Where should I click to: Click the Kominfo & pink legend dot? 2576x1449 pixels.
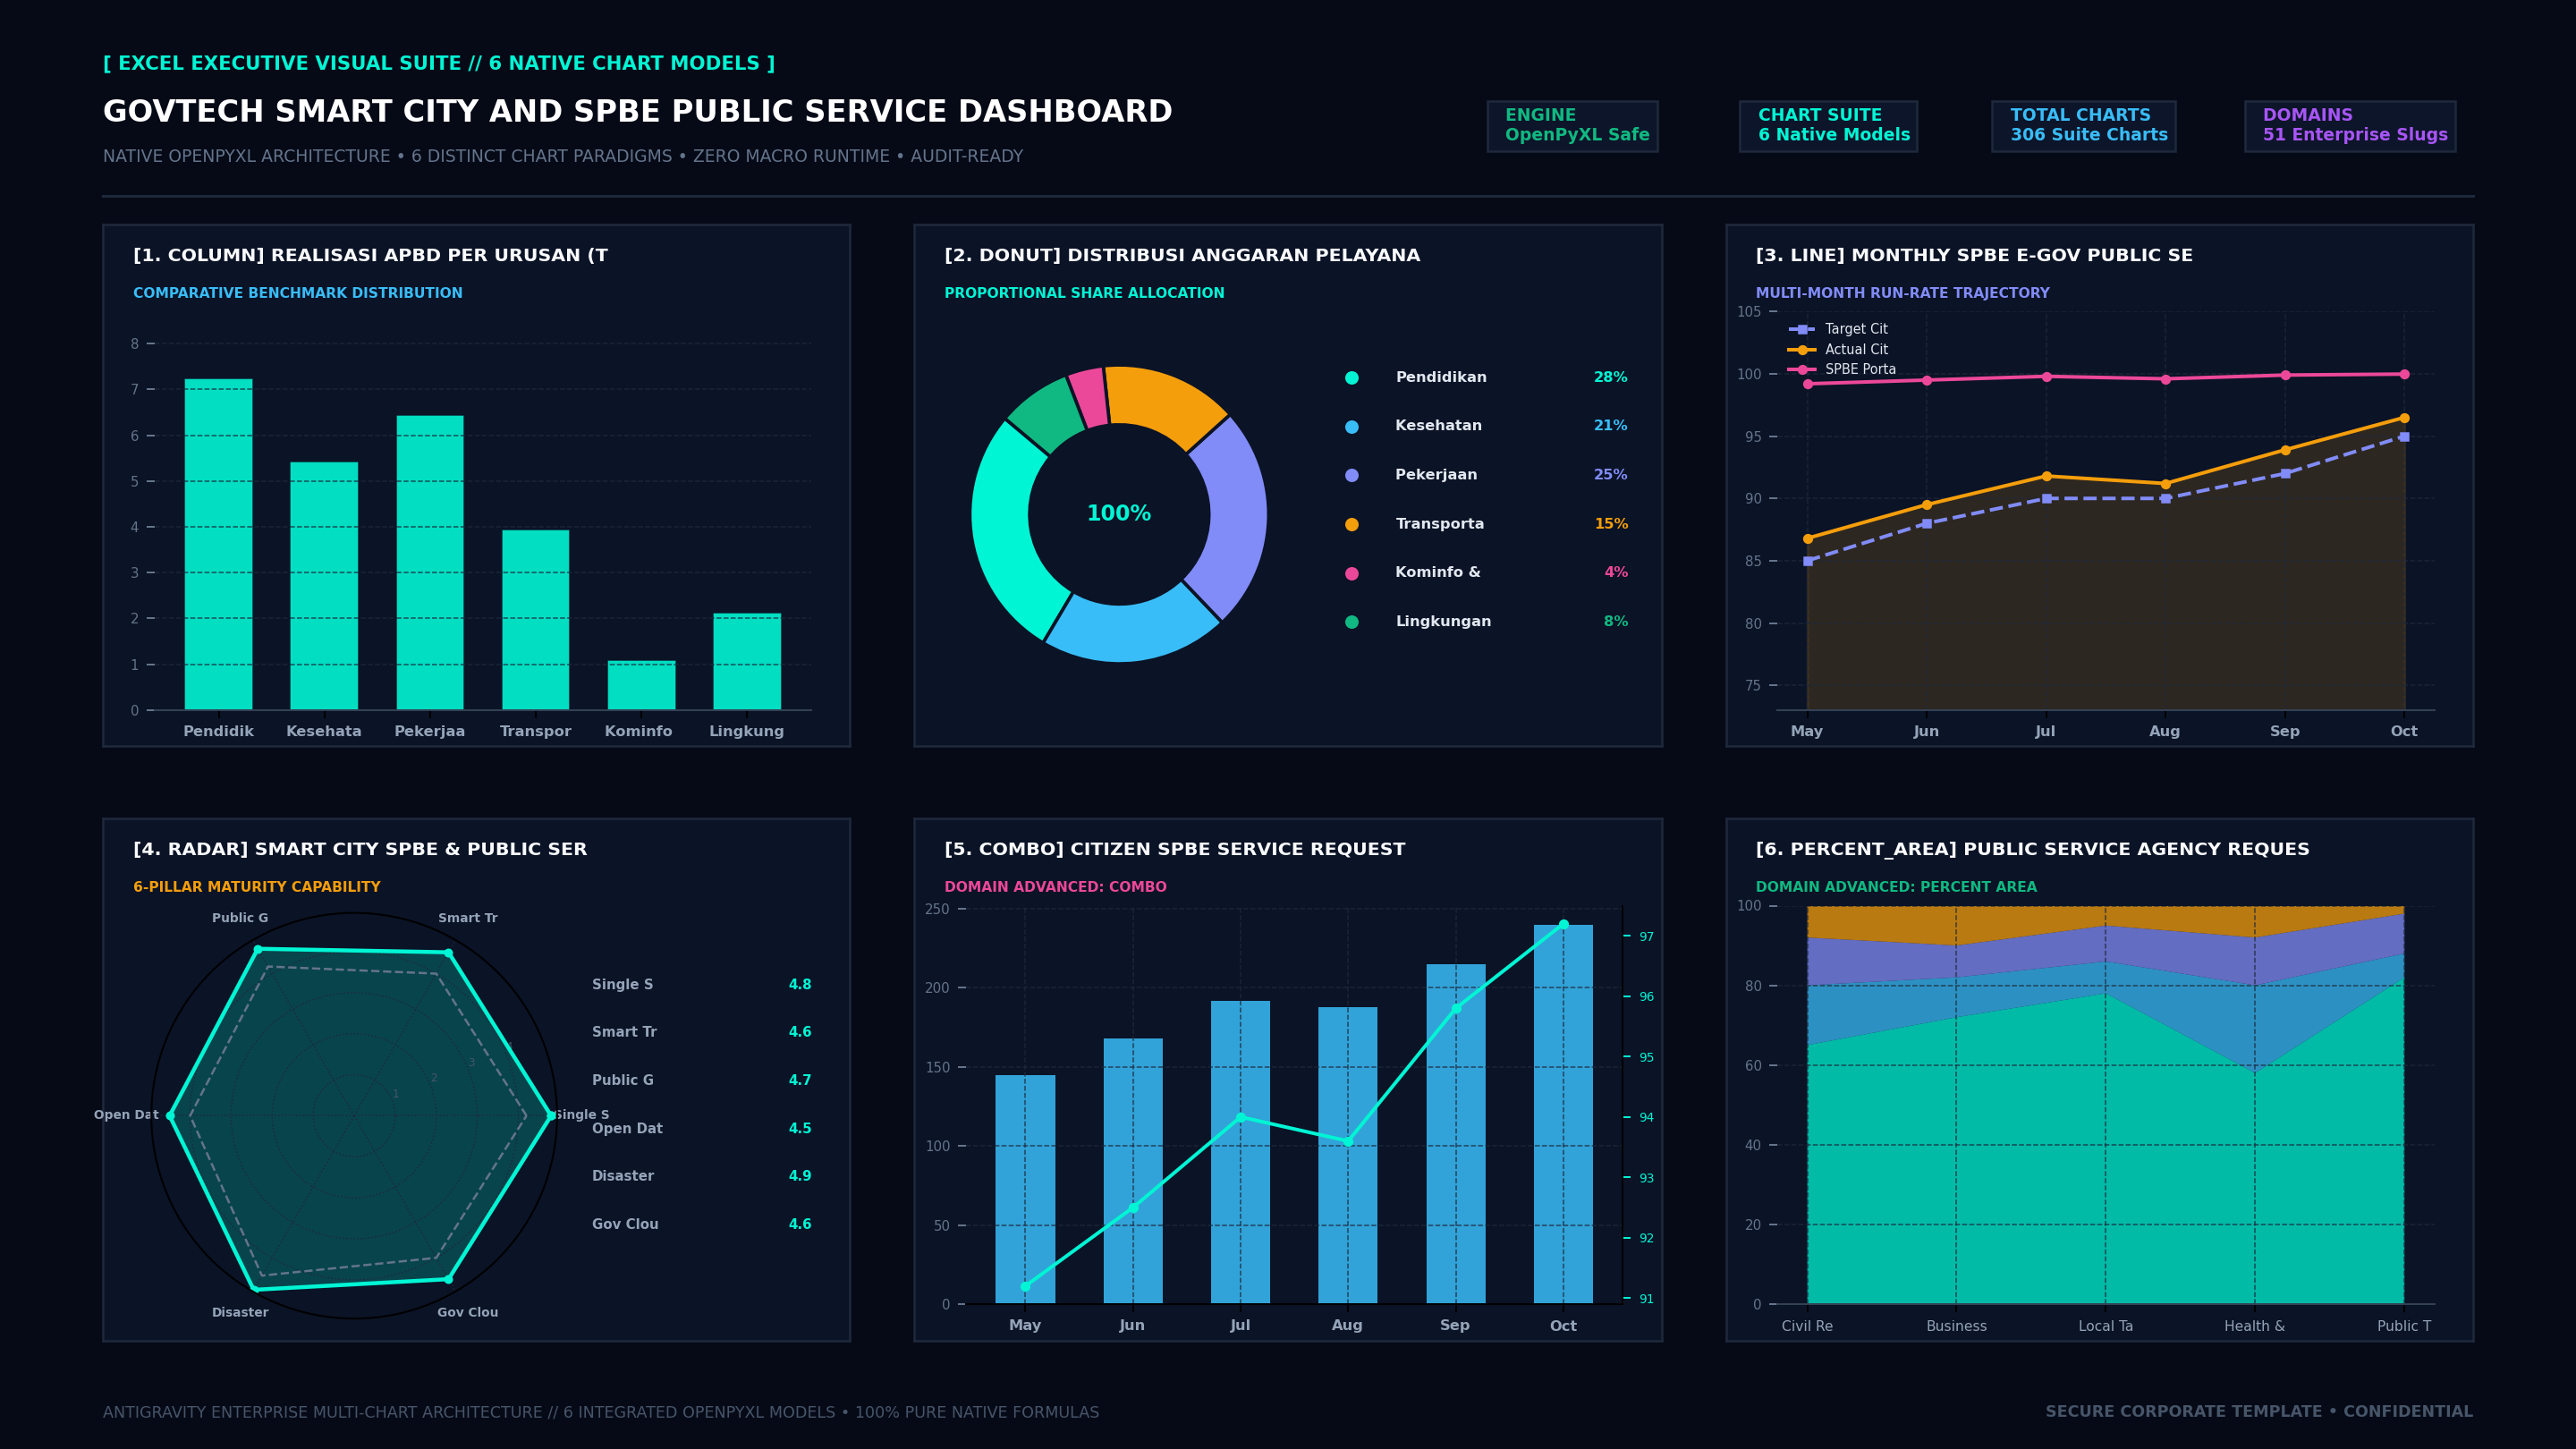[x=1352, y=574]
